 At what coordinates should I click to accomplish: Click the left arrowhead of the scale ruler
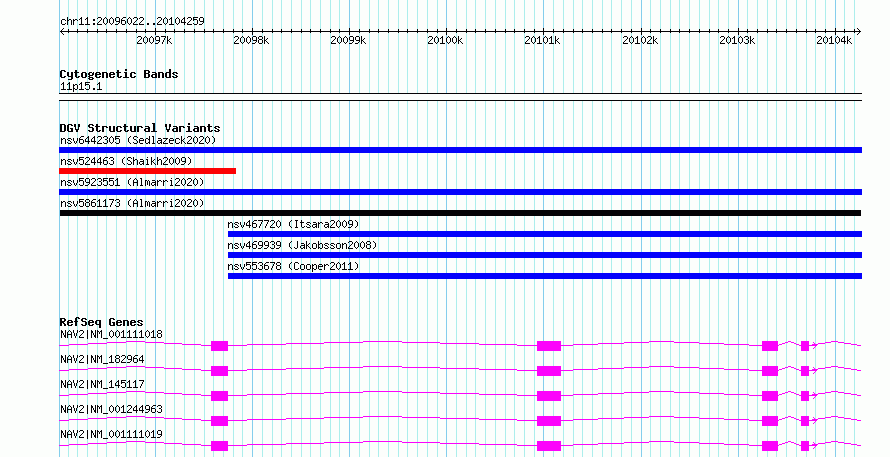(62, 31)
